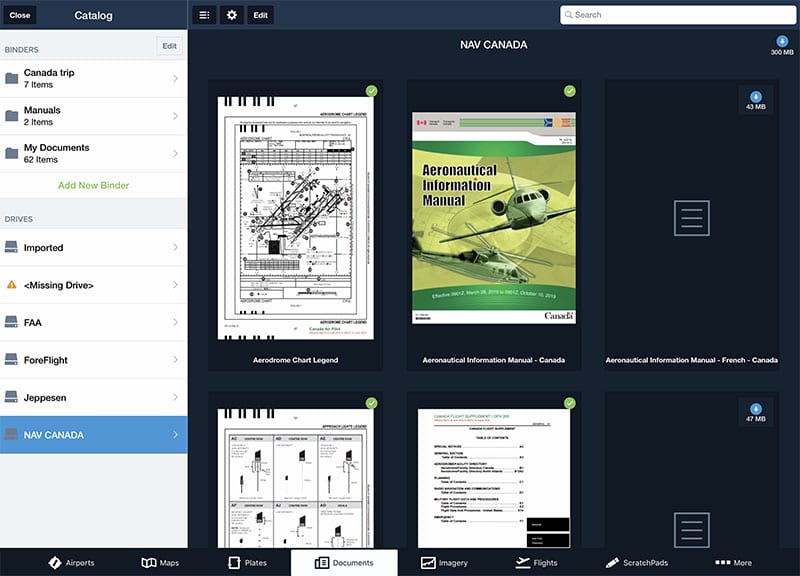Click downloaded checkmark on Aeronautical Information Manual

569,91
